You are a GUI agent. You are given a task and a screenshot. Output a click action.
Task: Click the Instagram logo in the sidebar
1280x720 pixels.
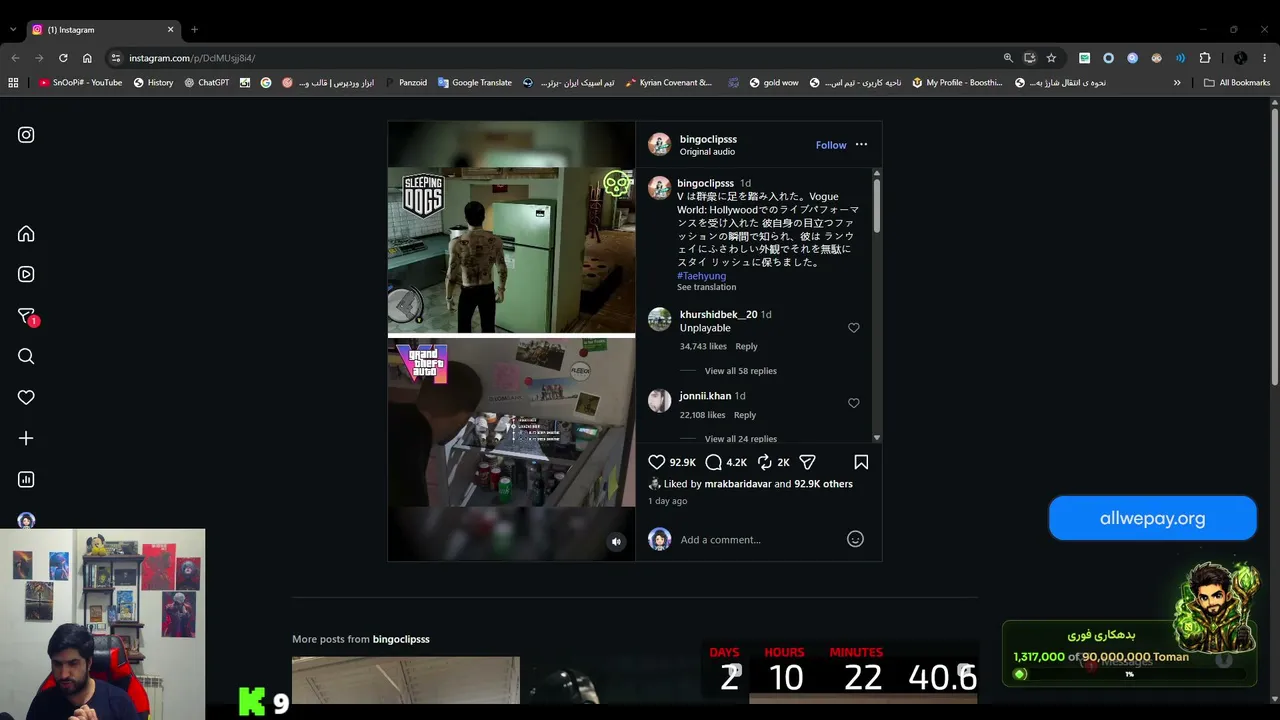(x=26, y=135)
